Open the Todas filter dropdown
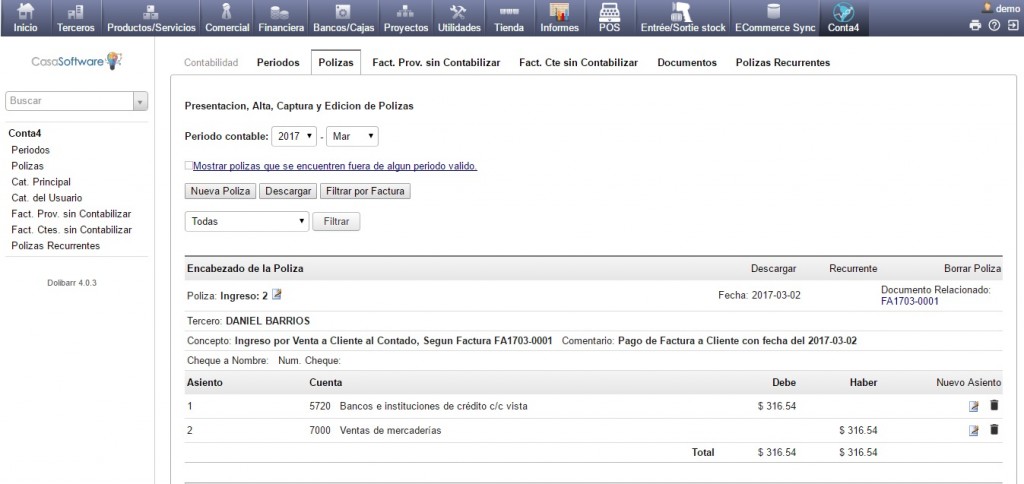1024x484 pixels. (x=247, y=221)
